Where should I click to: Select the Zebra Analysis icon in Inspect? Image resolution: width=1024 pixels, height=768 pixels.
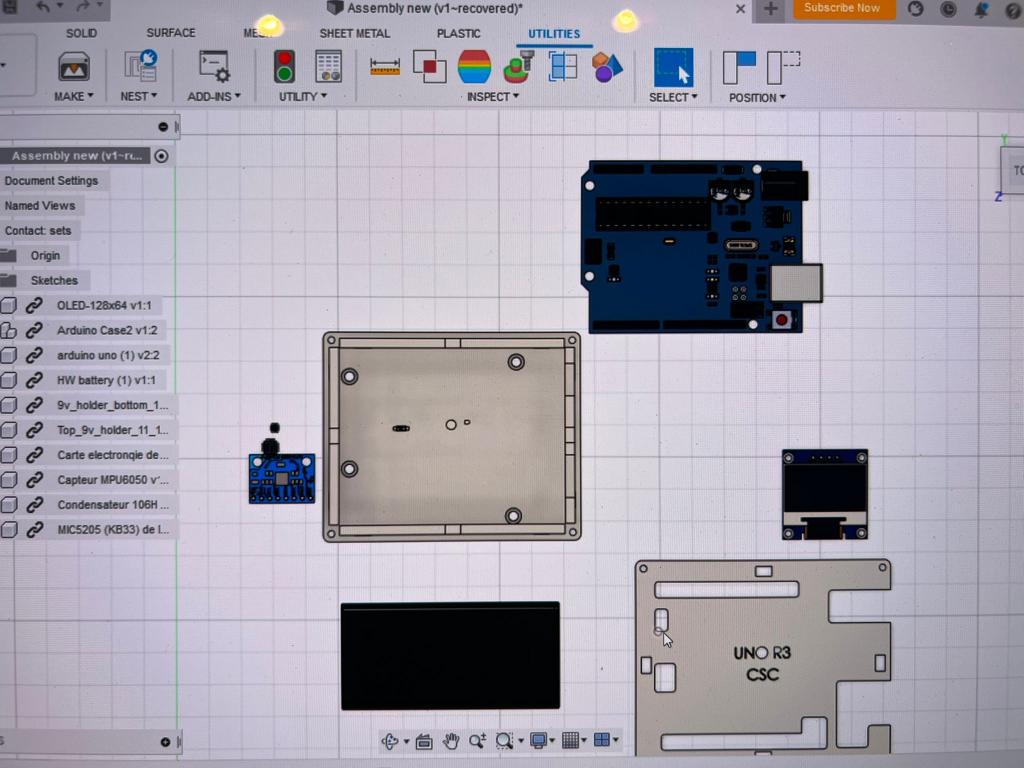(474, 66)
